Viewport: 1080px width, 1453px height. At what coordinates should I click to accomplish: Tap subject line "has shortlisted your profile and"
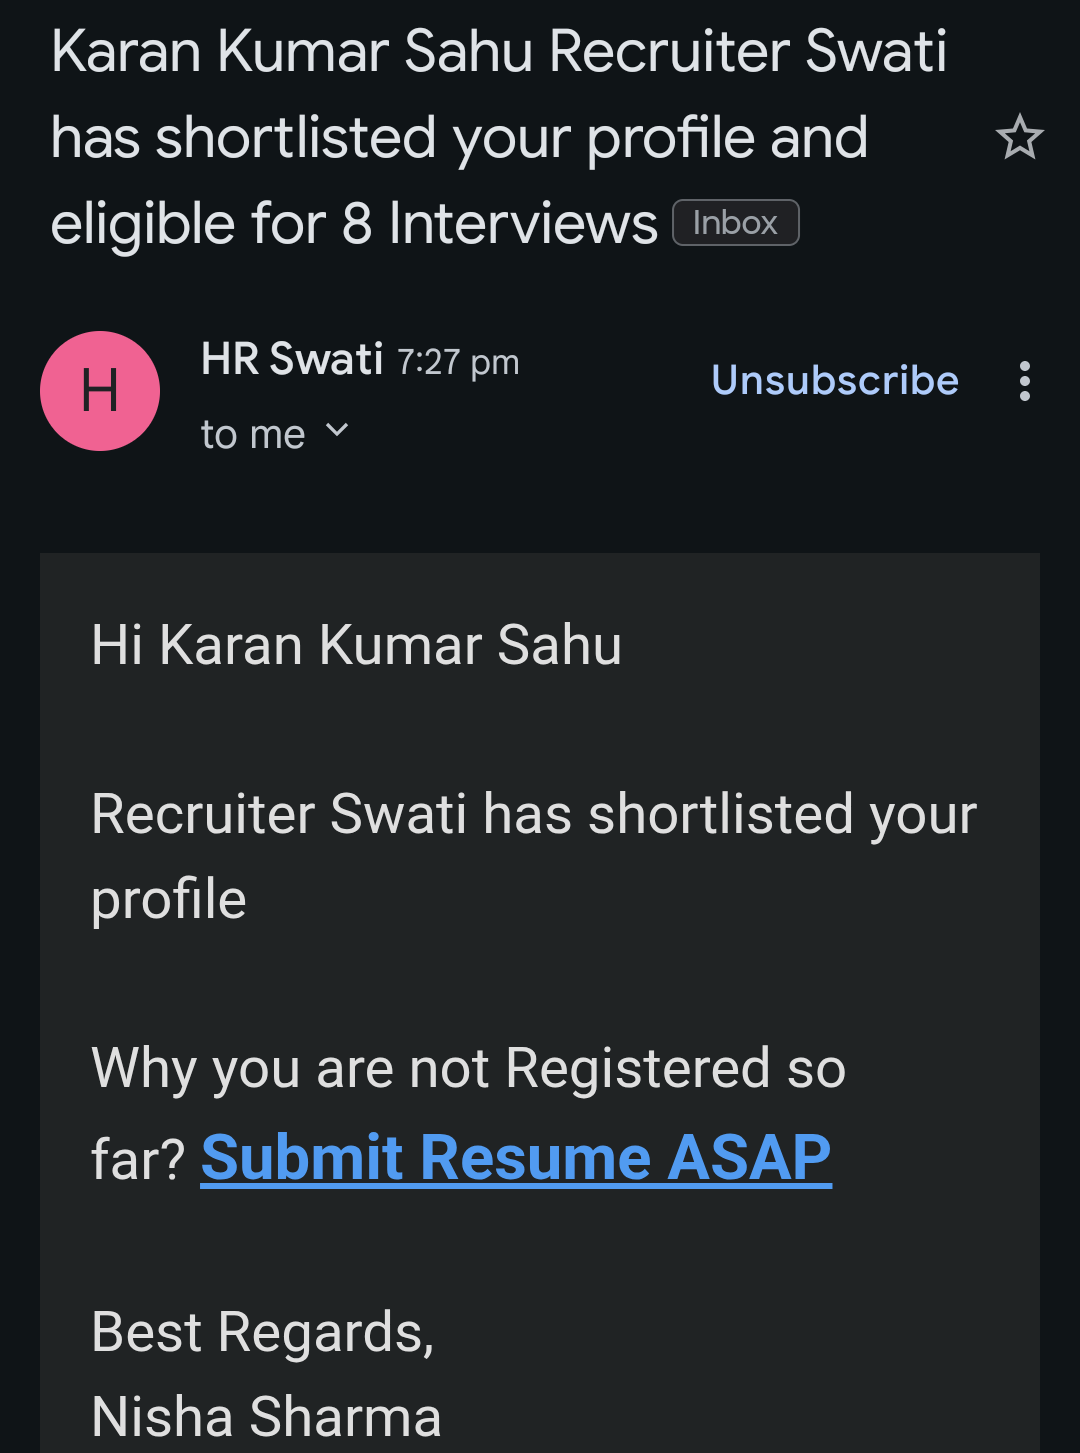(x=459, y=137)
